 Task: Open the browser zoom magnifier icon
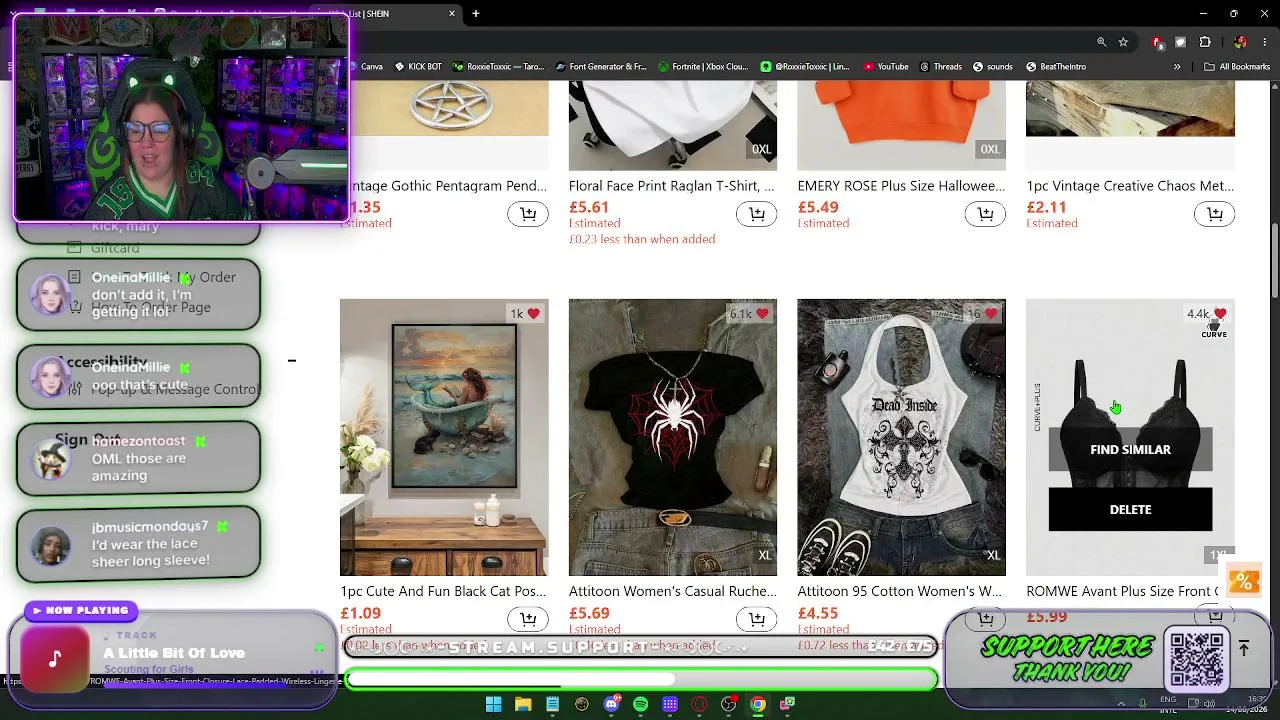(x=1101, y=42)
